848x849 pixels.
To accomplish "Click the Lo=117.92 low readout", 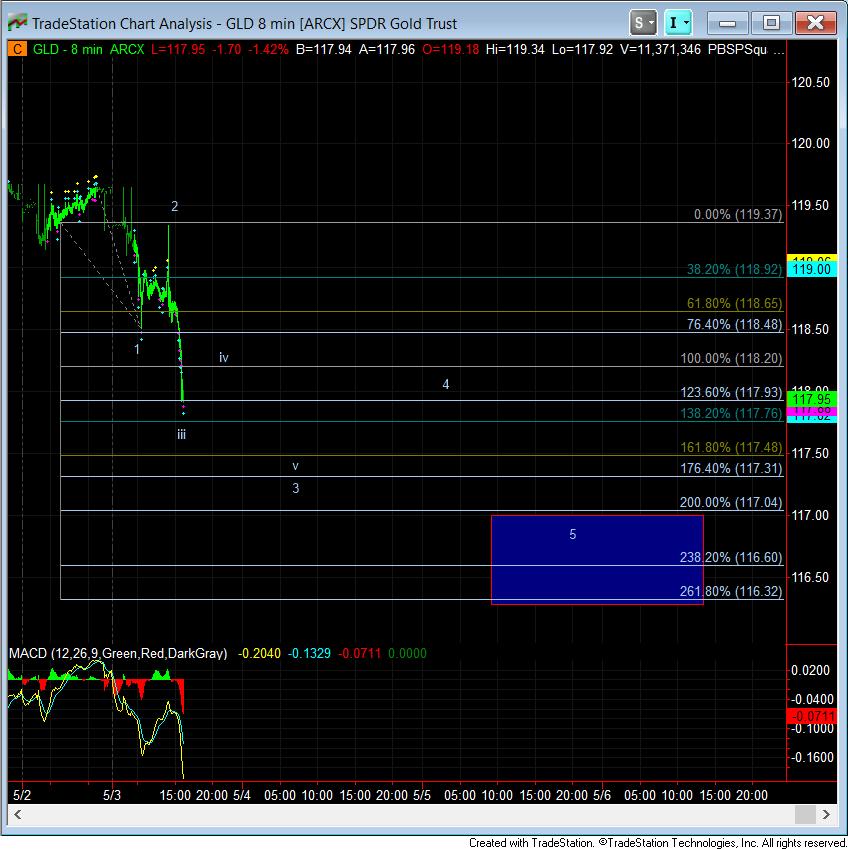I will [582, 50].
